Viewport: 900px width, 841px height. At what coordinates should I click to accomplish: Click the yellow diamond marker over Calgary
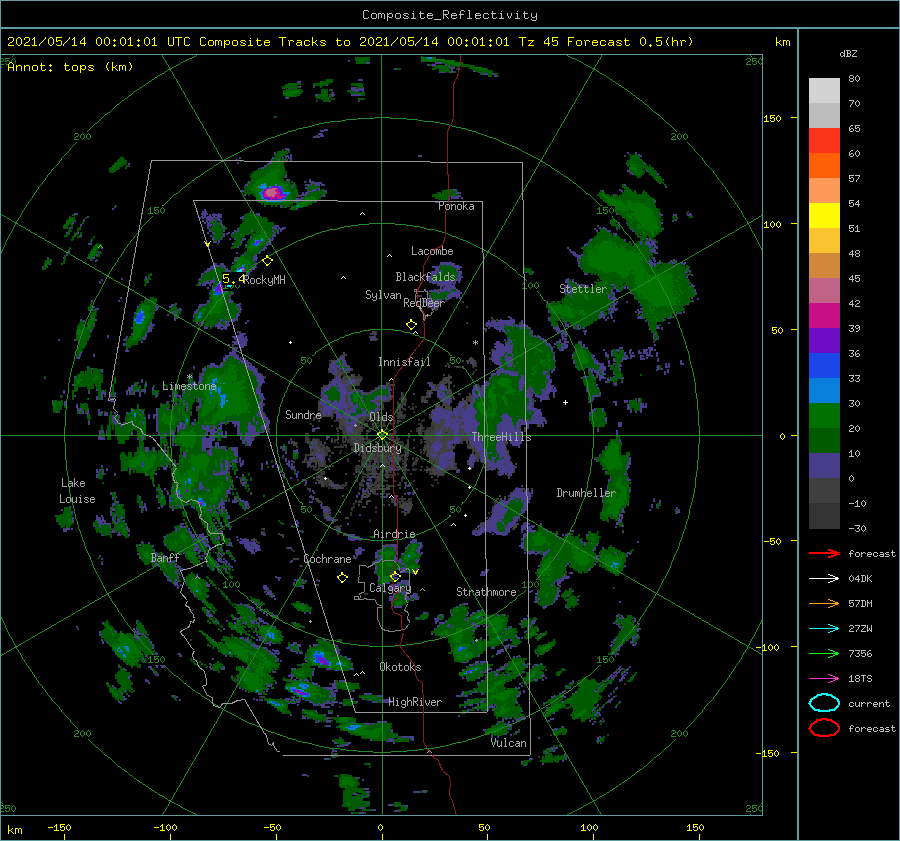[395, 576]
